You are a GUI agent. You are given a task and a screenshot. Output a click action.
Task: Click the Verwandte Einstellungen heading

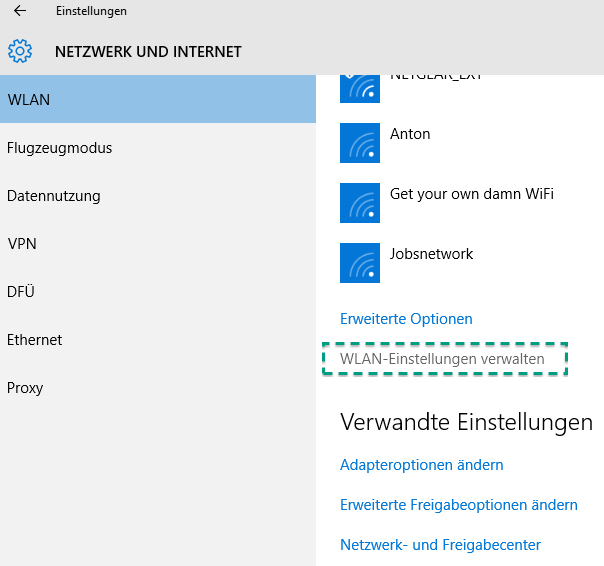466,422
